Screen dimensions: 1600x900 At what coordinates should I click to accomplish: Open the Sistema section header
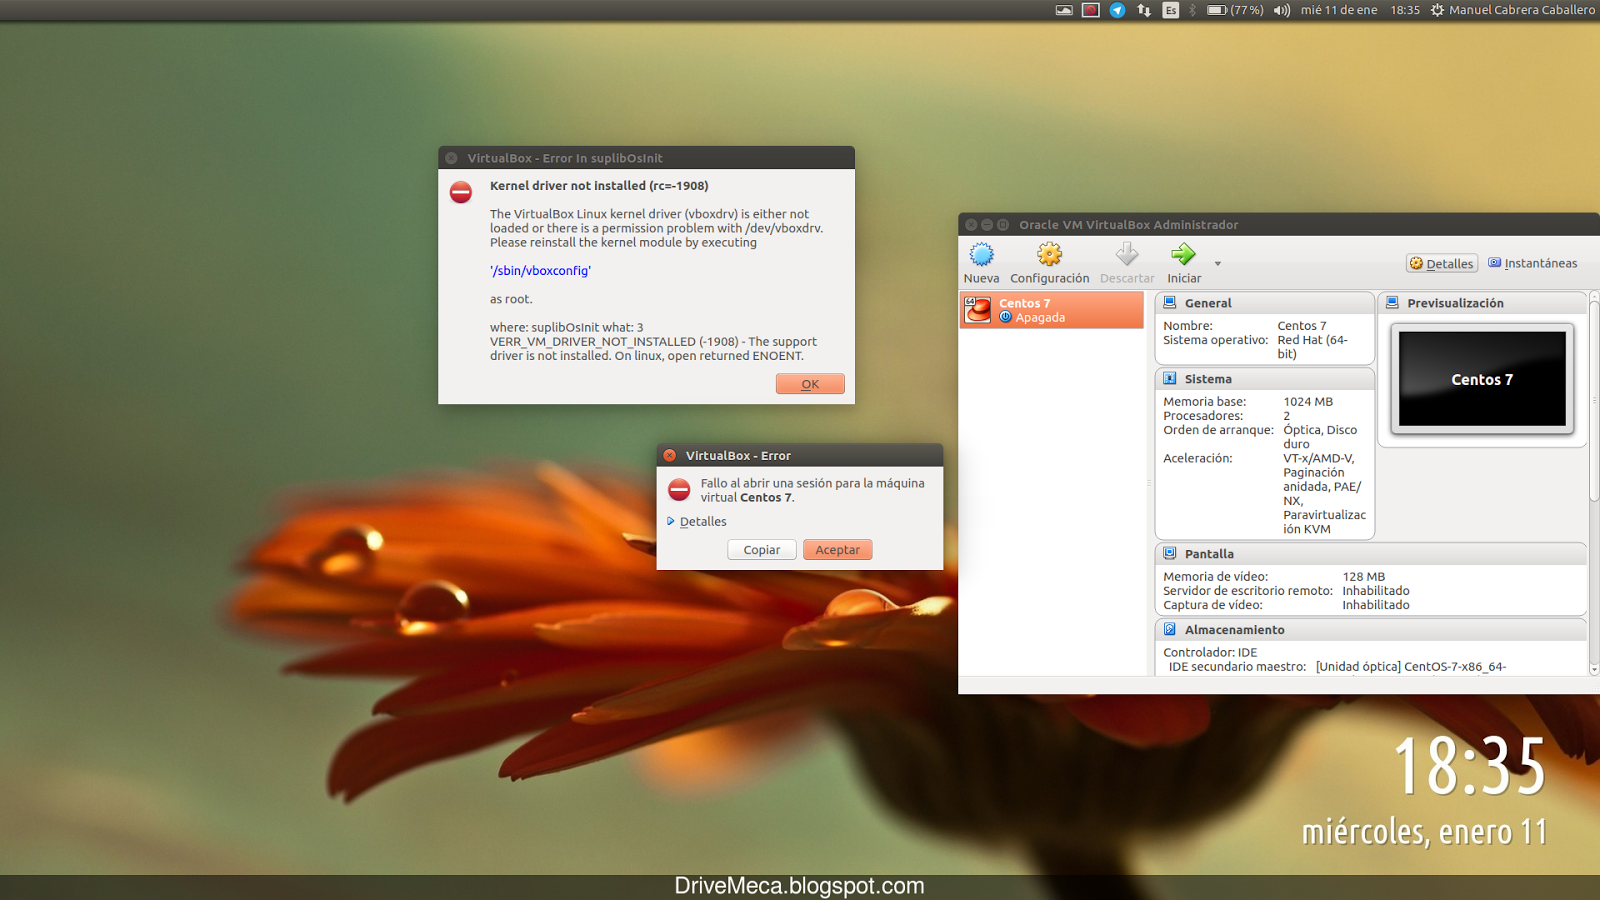[1265, 379]
